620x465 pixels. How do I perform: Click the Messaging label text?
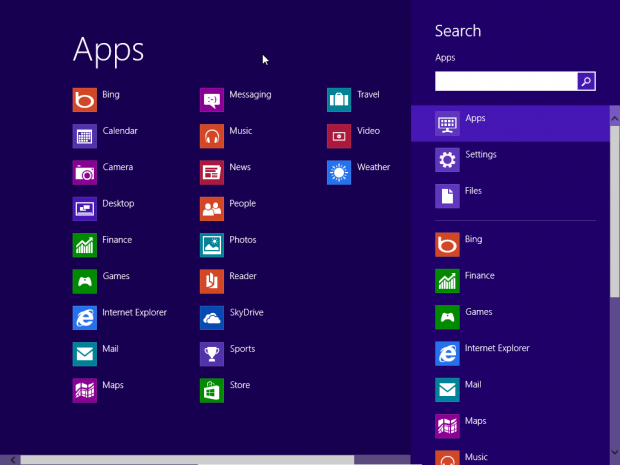[x=250, y=95]
